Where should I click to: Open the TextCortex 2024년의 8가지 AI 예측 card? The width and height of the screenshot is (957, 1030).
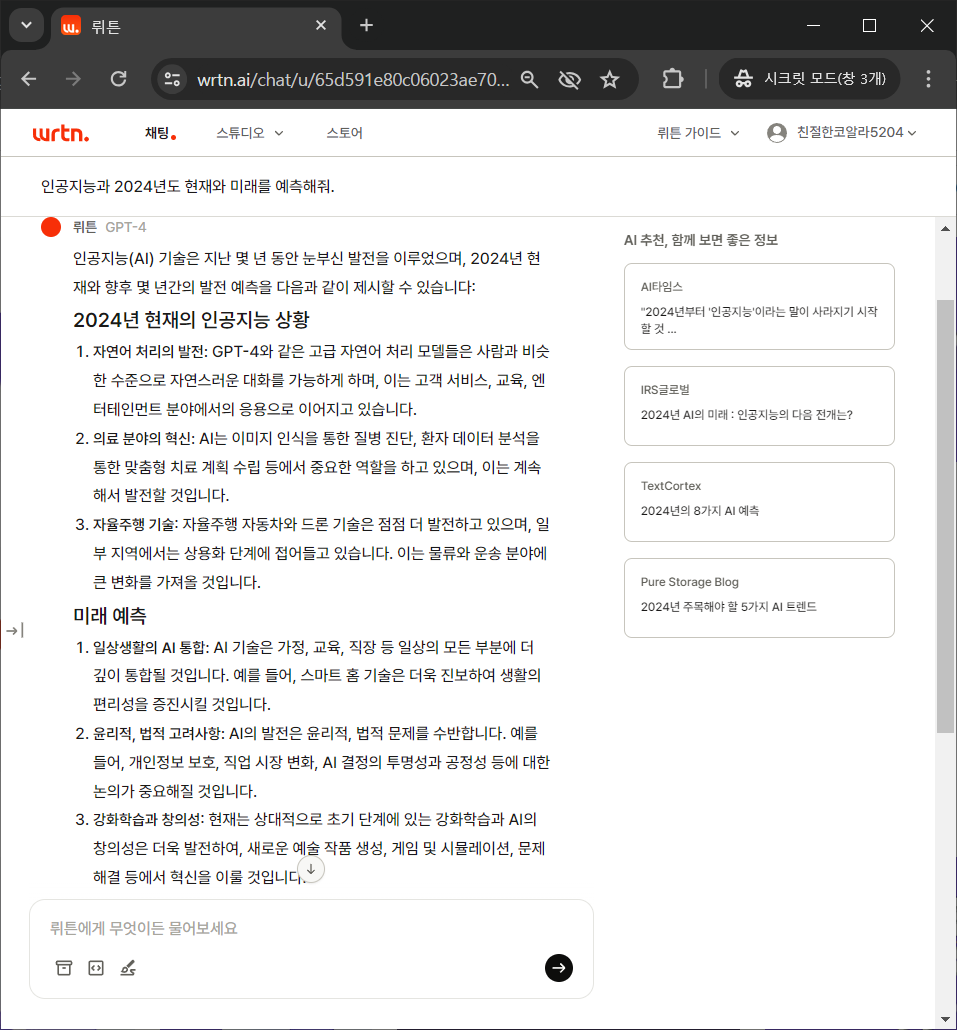[x=759, y=502]
